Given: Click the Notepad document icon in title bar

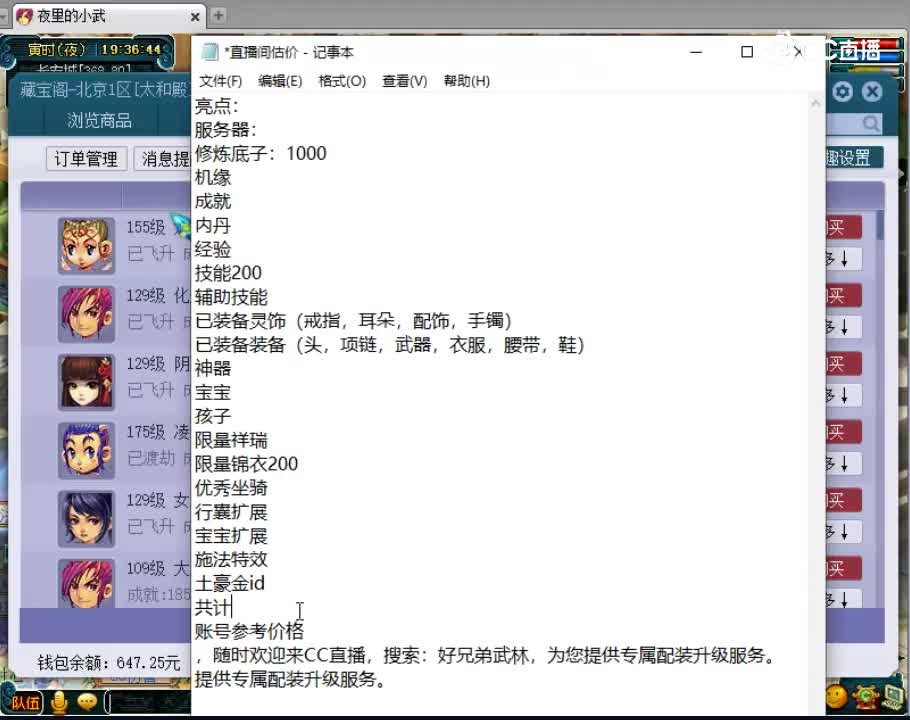Looking at the screenshot, I should [209, 52].
